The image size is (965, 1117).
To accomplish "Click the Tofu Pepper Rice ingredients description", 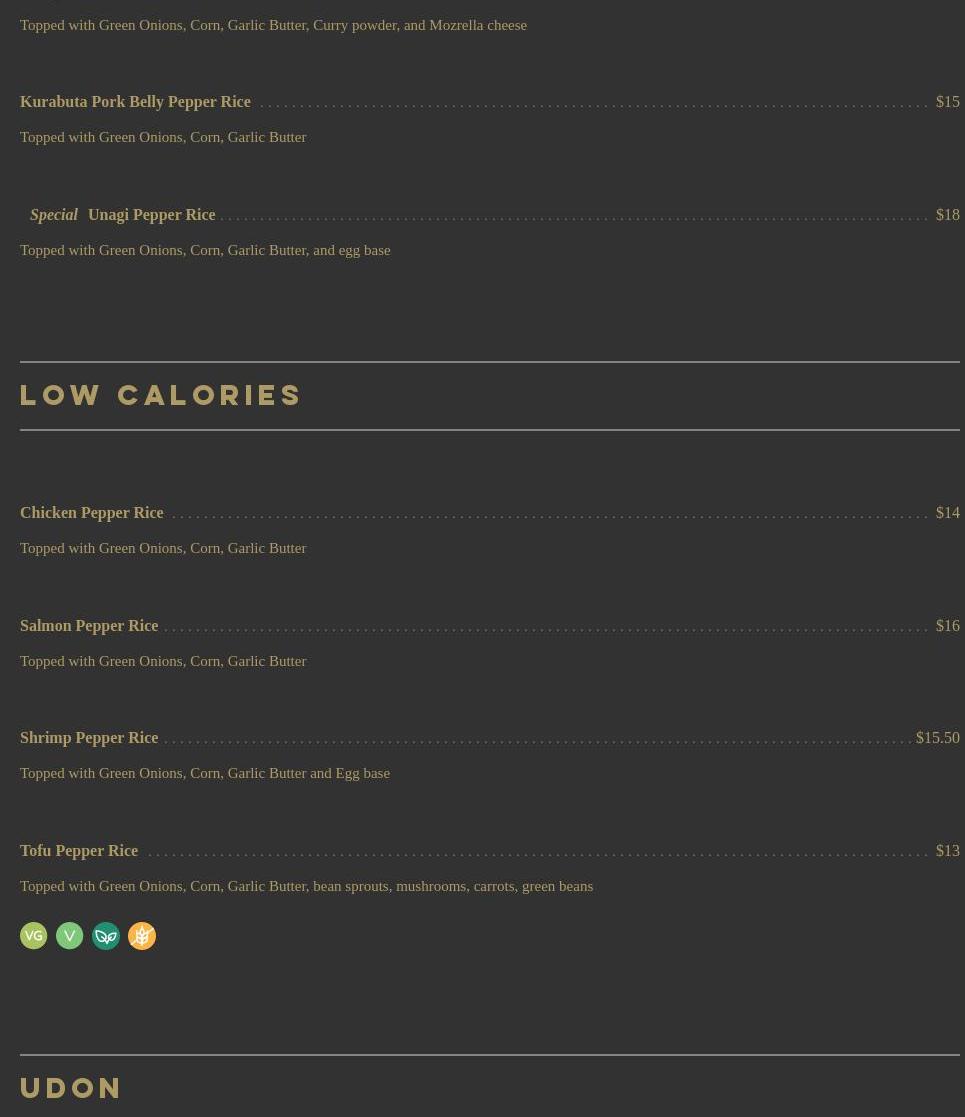I will 306,886.
